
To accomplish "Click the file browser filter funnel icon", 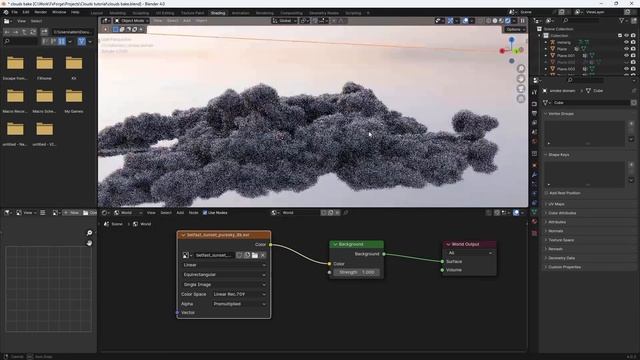I will [82, 41].
